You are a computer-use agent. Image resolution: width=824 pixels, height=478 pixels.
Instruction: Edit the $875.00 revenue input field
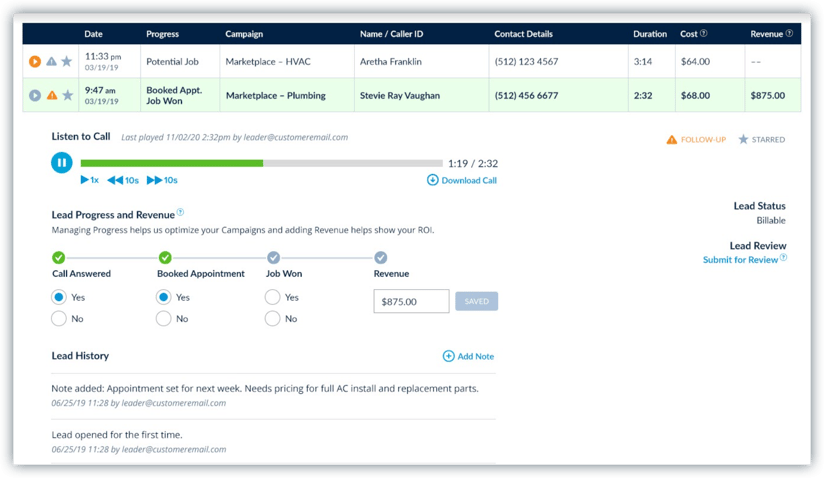pos(411,301)
